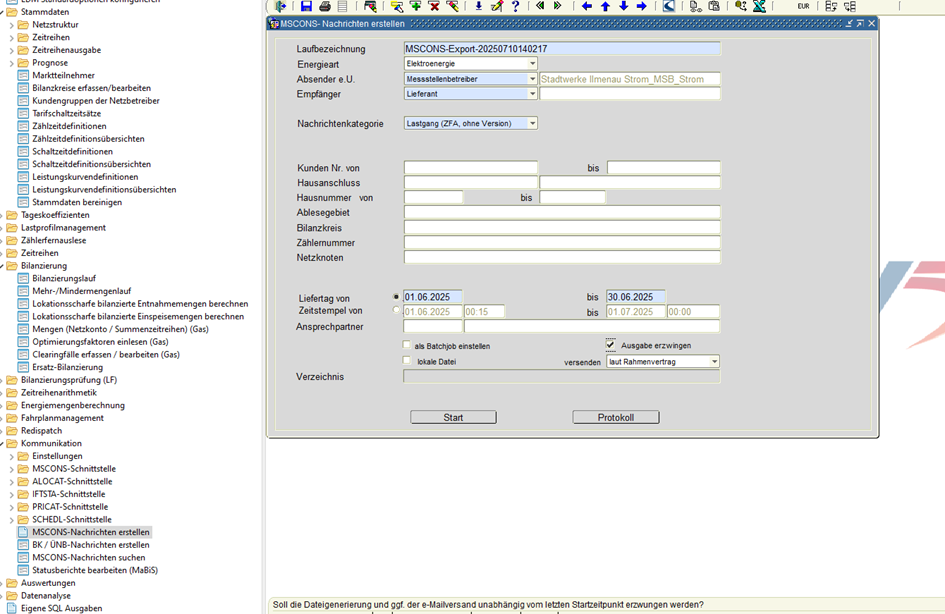The height and width of the screenshot is (614, 945).
Task: Click the red X delete-record icon
Action: (433, 6)
